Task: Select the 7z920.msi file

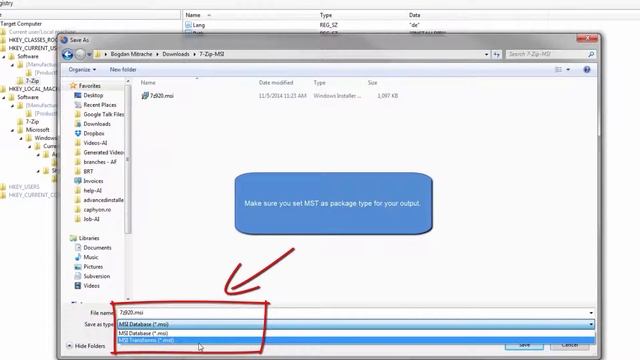Action: coord(162,96)
